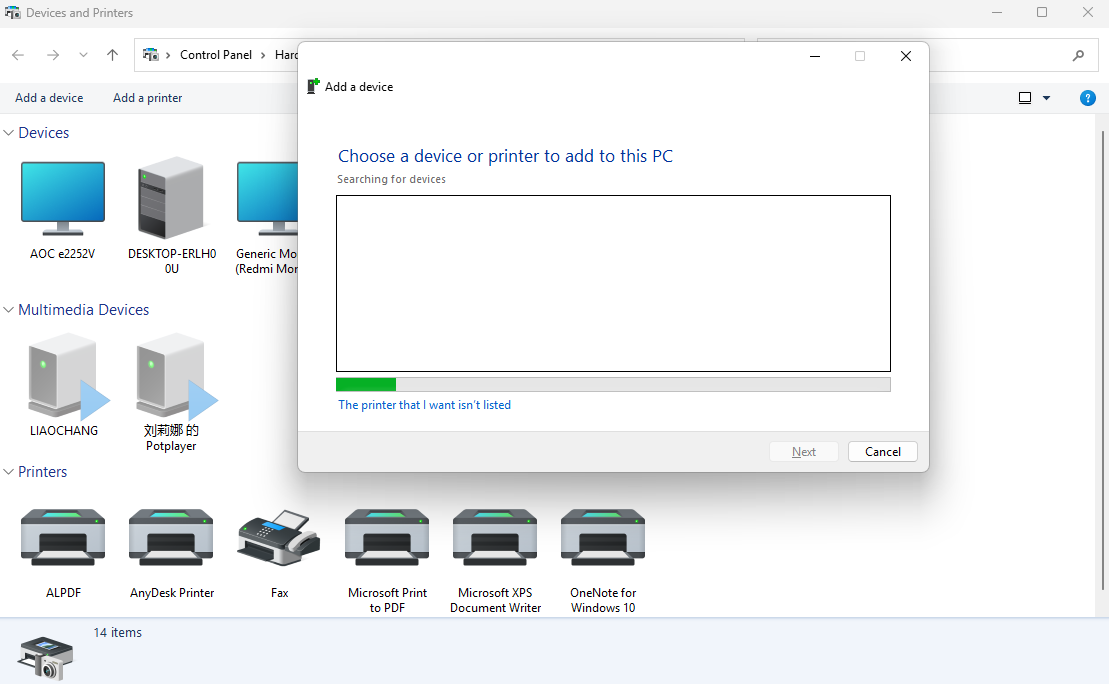Click Add a printer in toolbar
This screenshot has width=1109, height=684.
pyautogui.click(x=147, y=98)
